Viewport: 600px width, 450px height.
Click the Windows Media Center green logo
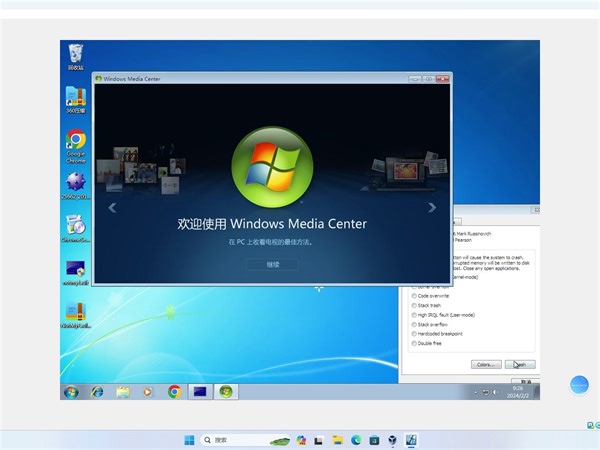(x=272, y=167)
